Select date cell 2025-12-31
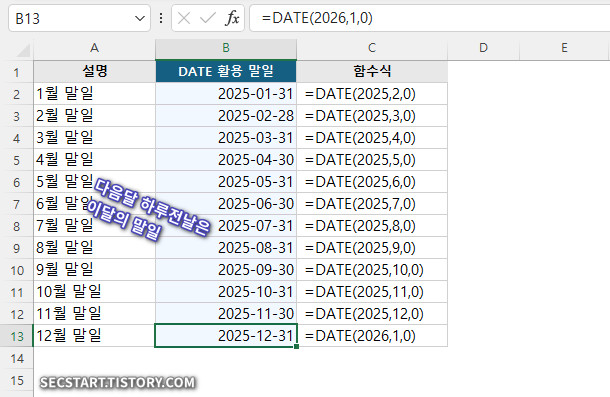 point(226,336)
